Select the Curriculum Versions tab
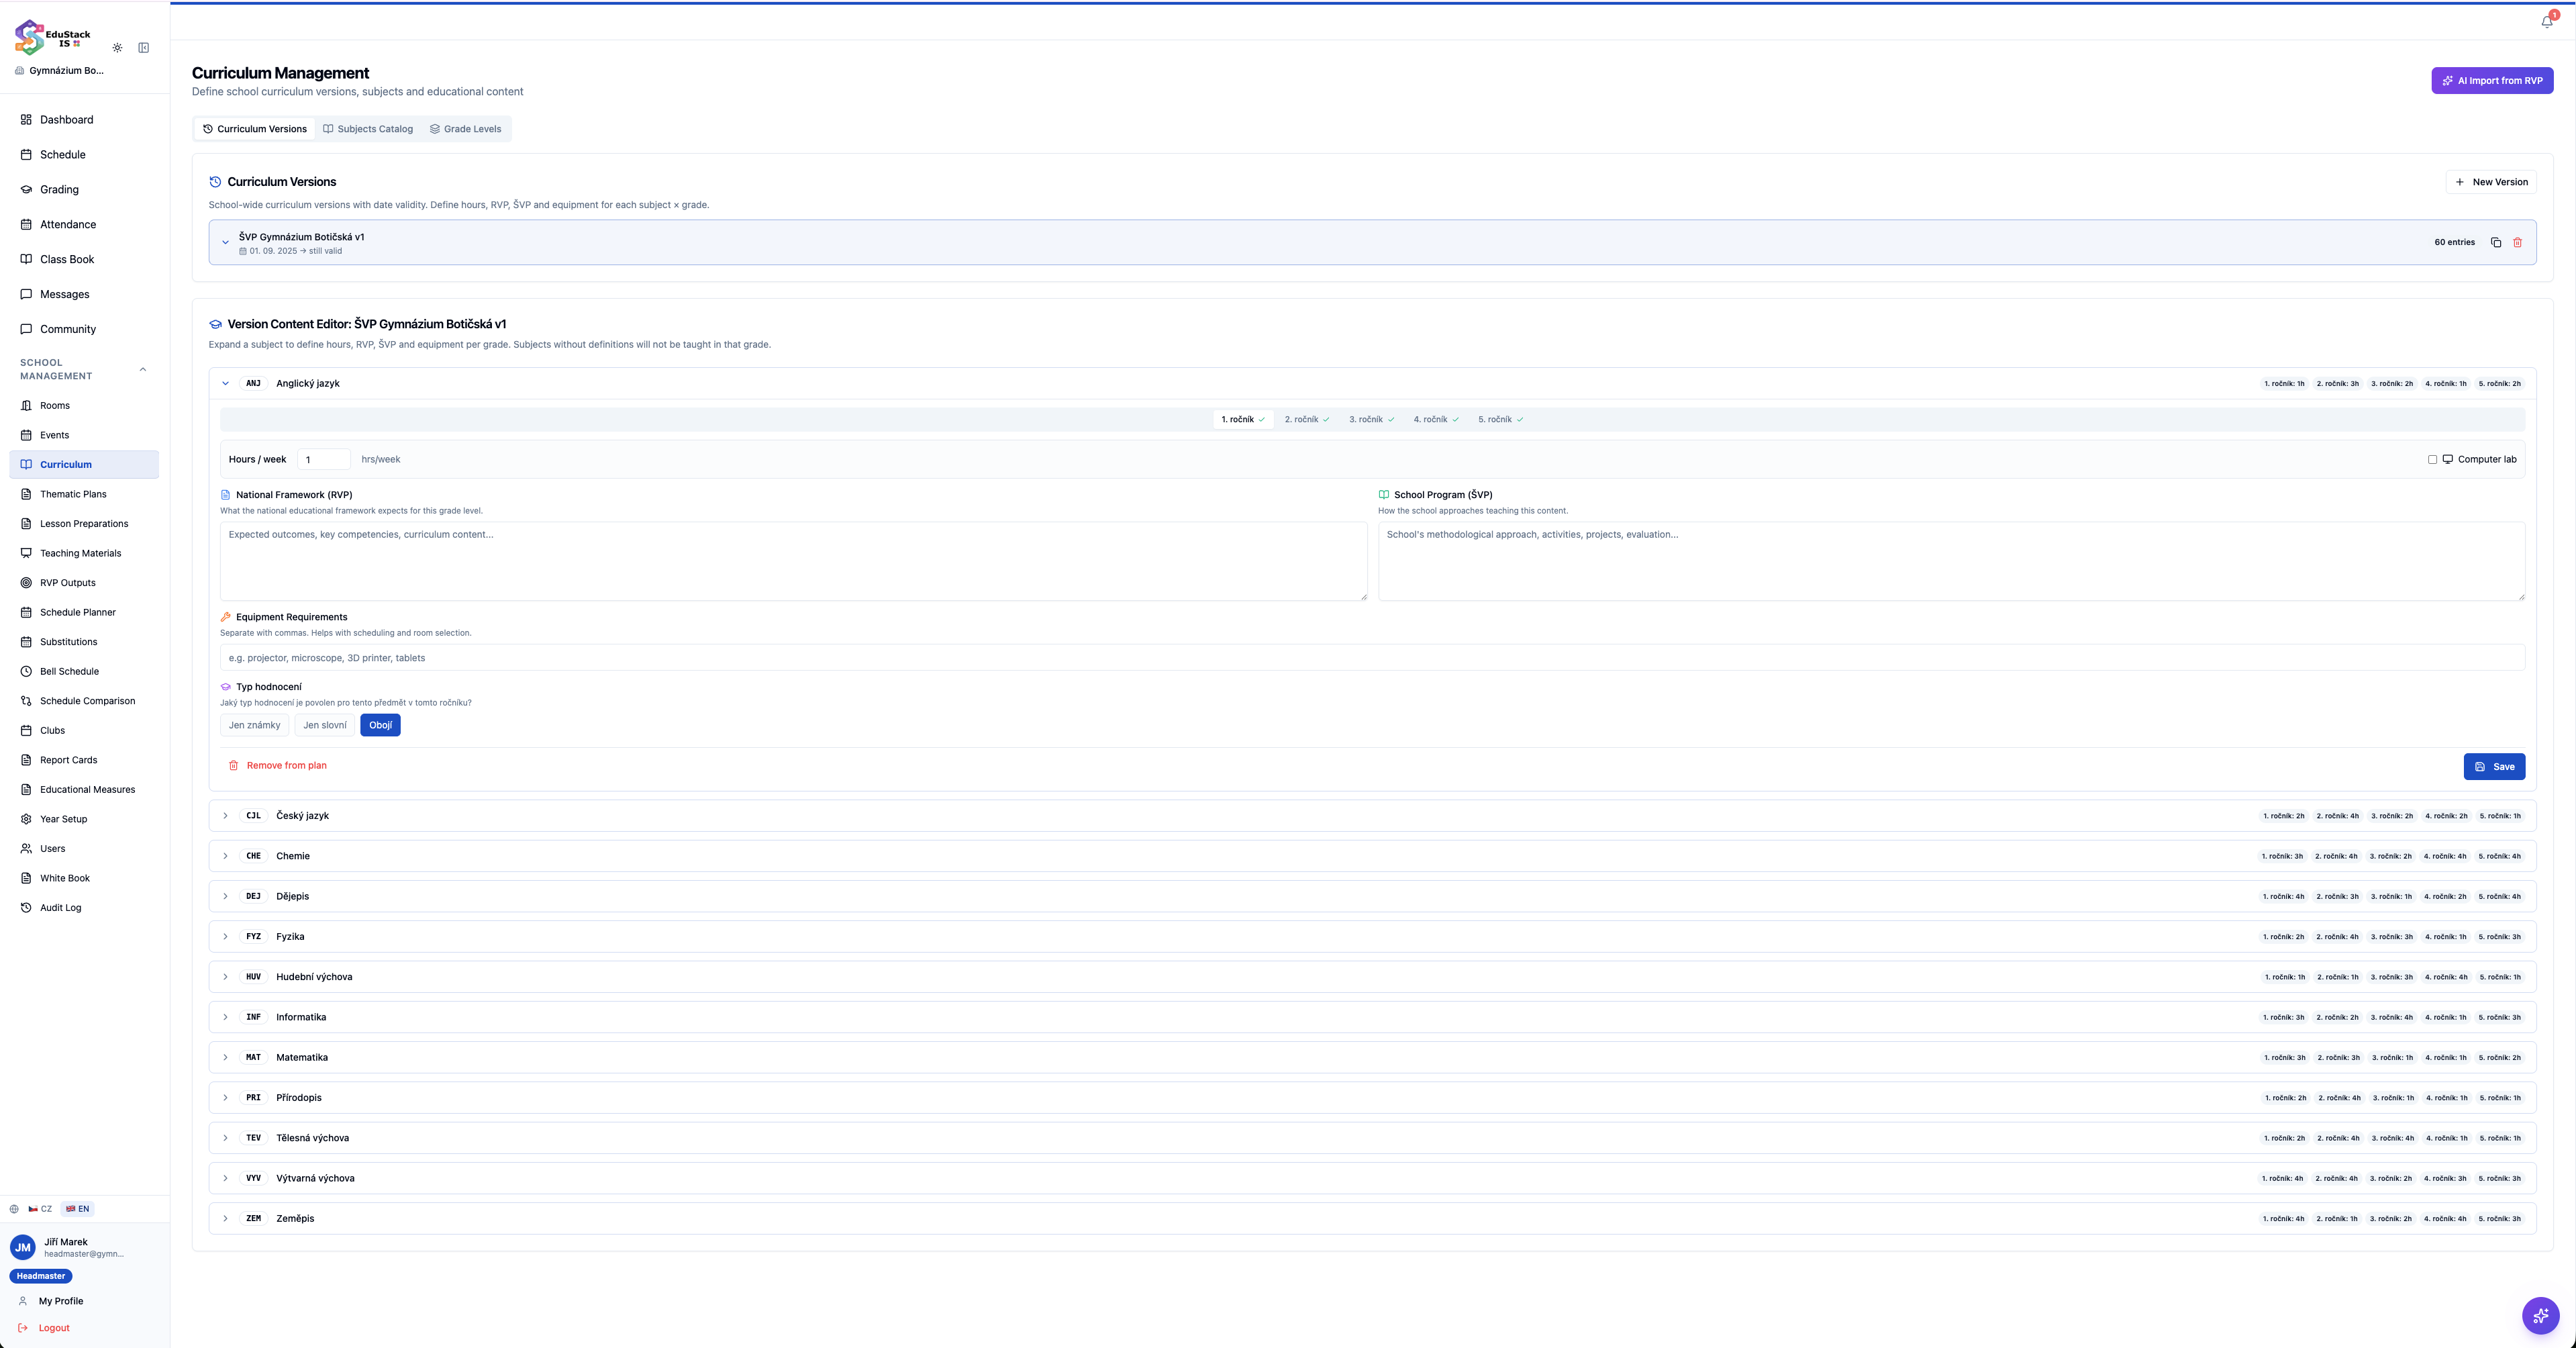The width and height of the screenshot is (2576, 1348). click(255, 129)
